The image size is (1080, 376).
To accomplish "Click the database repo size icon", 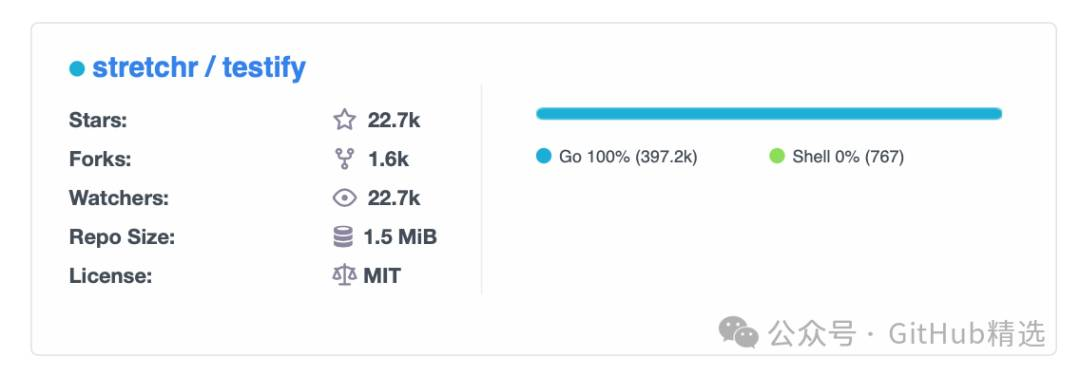I will click(343, 237).
